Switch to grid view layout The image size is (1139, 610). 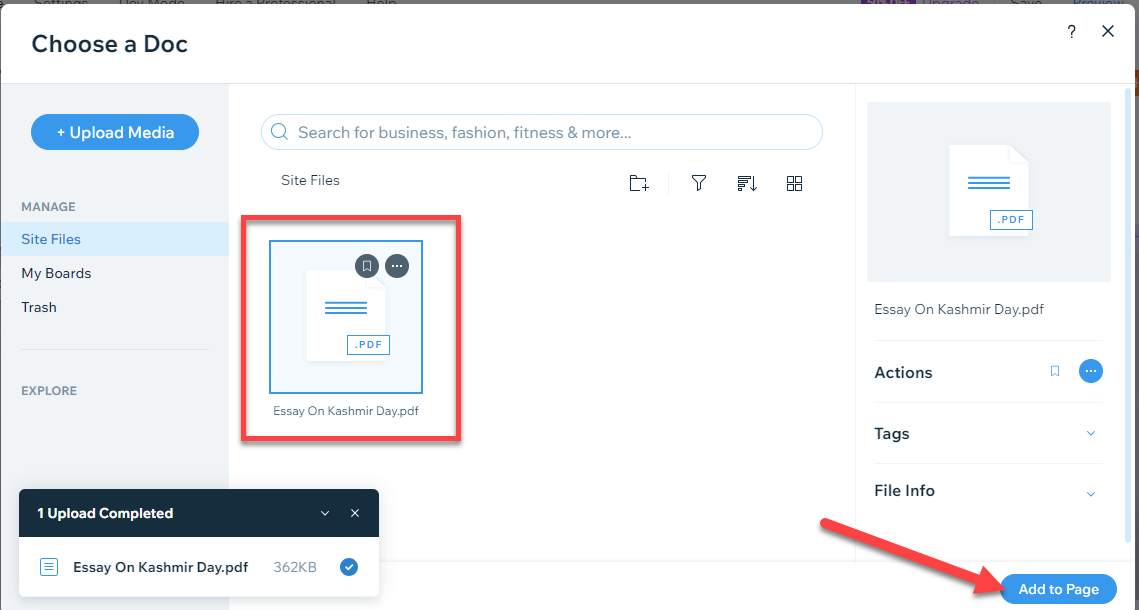coord(794,183)
